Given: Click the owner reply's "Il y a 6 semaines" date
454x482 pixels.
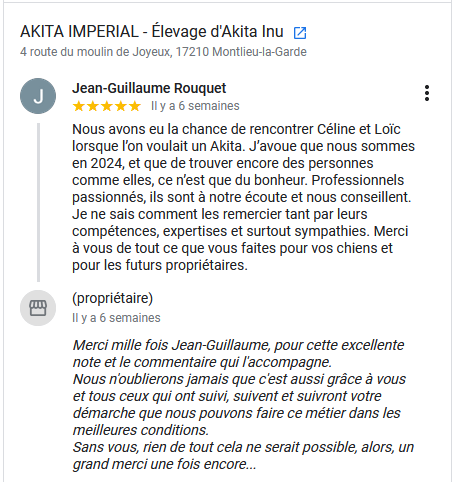Looking at the screenshot, I should [116, 318].
